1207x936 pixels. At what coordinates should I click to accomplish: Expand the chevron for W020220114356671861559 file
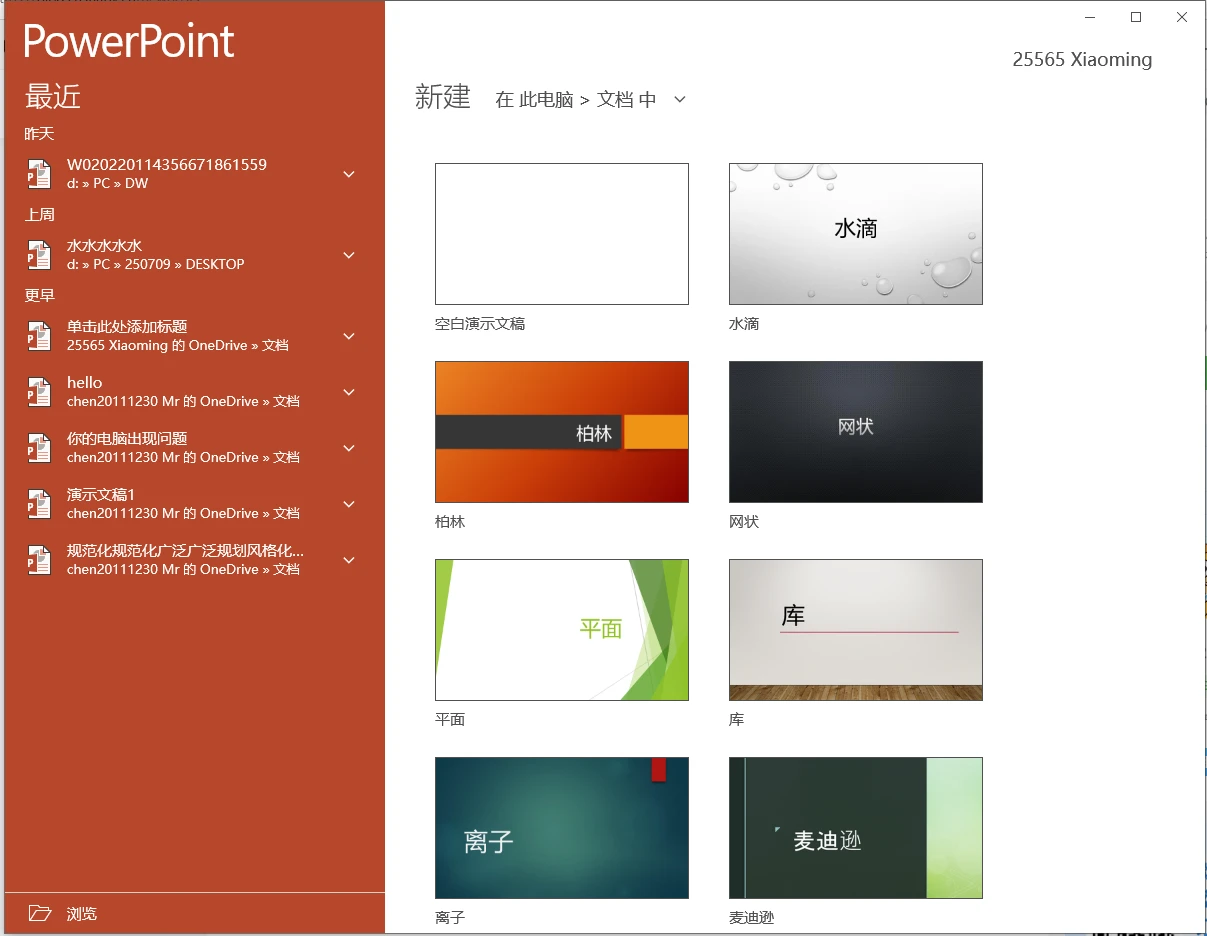click(349, 174)
